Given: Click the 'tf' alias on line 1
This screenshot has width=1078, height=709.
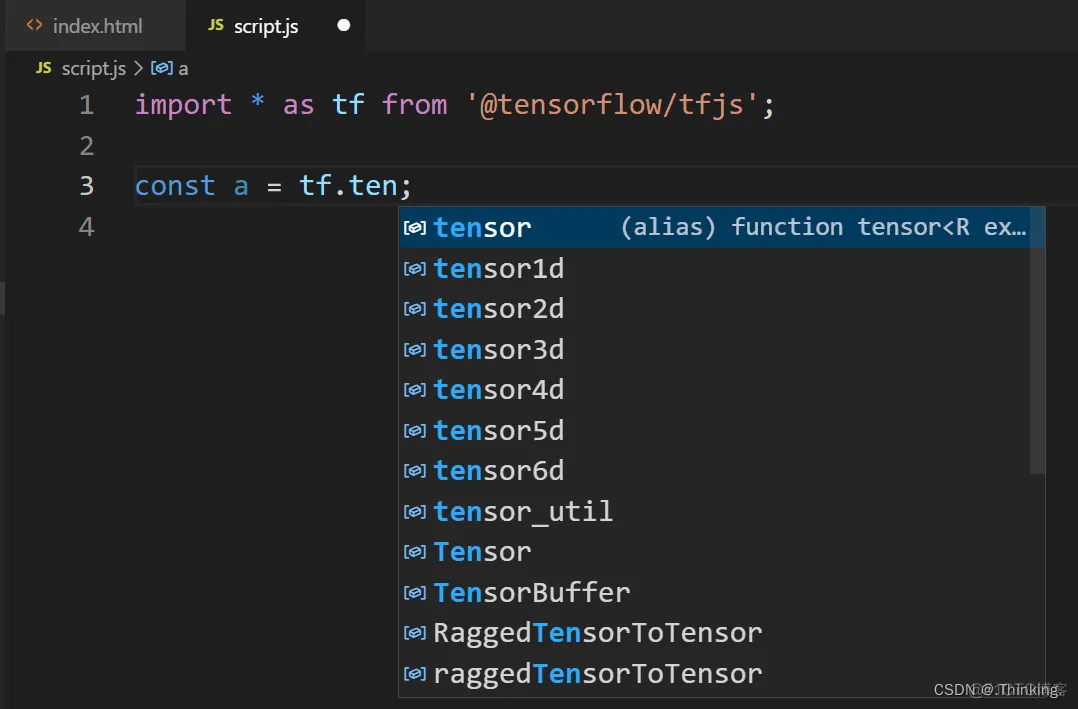Looking at the screenshot, I should pyautogui.click(x=348, y=105).
